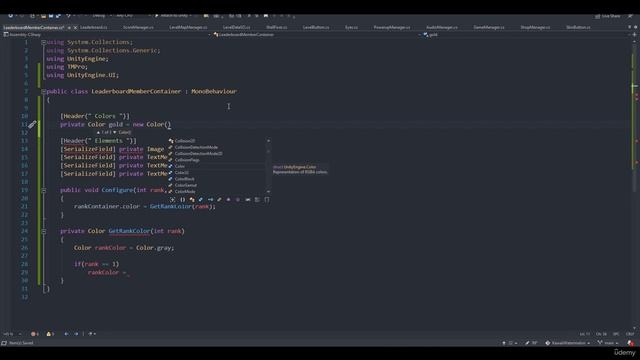640x360 pixels.
Task: Switch to the Leaderboard.cs tab
Action: pyautogui.click(x=93, y=27)
